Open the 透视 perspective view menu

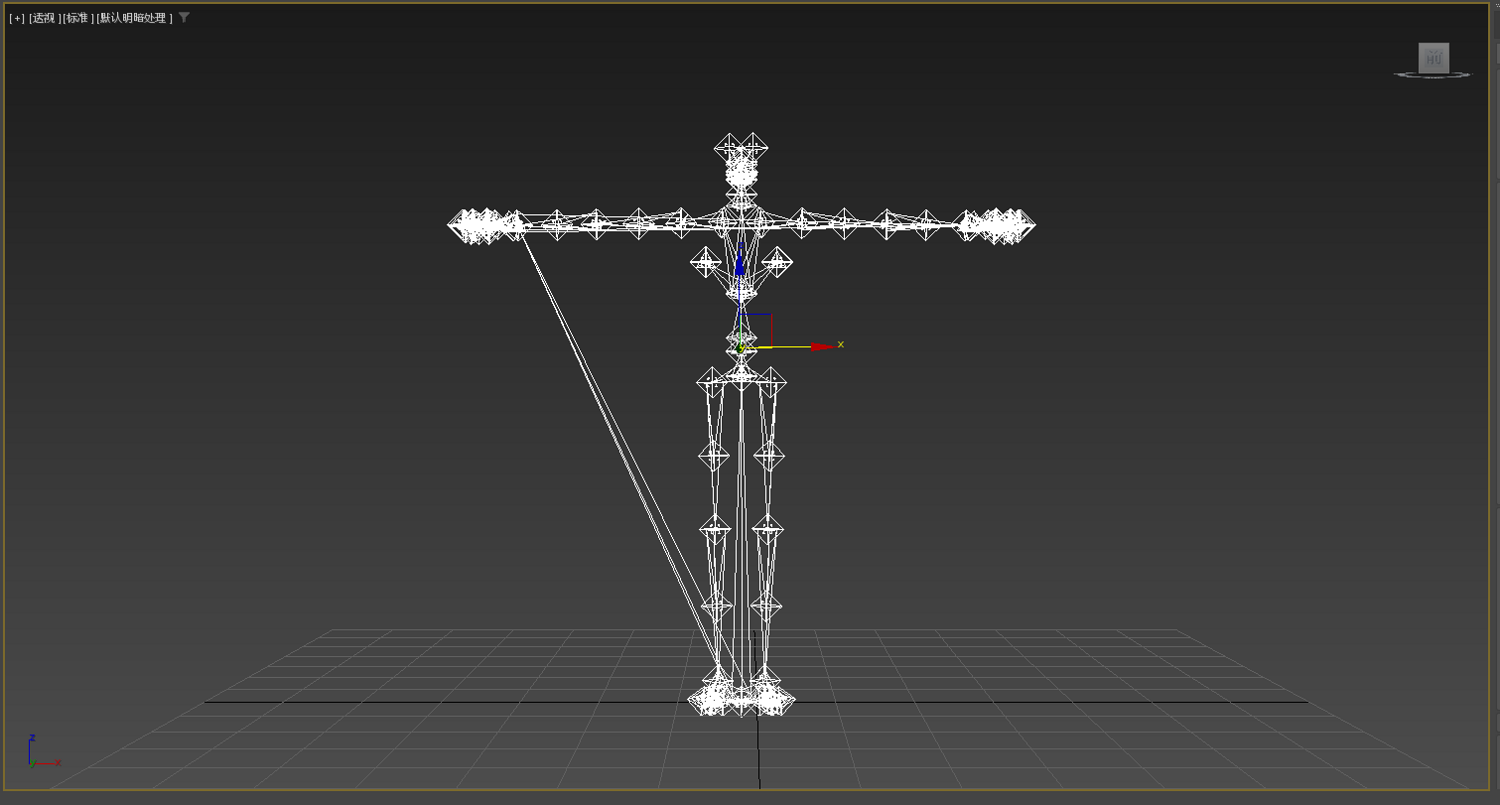pos(43,18)
